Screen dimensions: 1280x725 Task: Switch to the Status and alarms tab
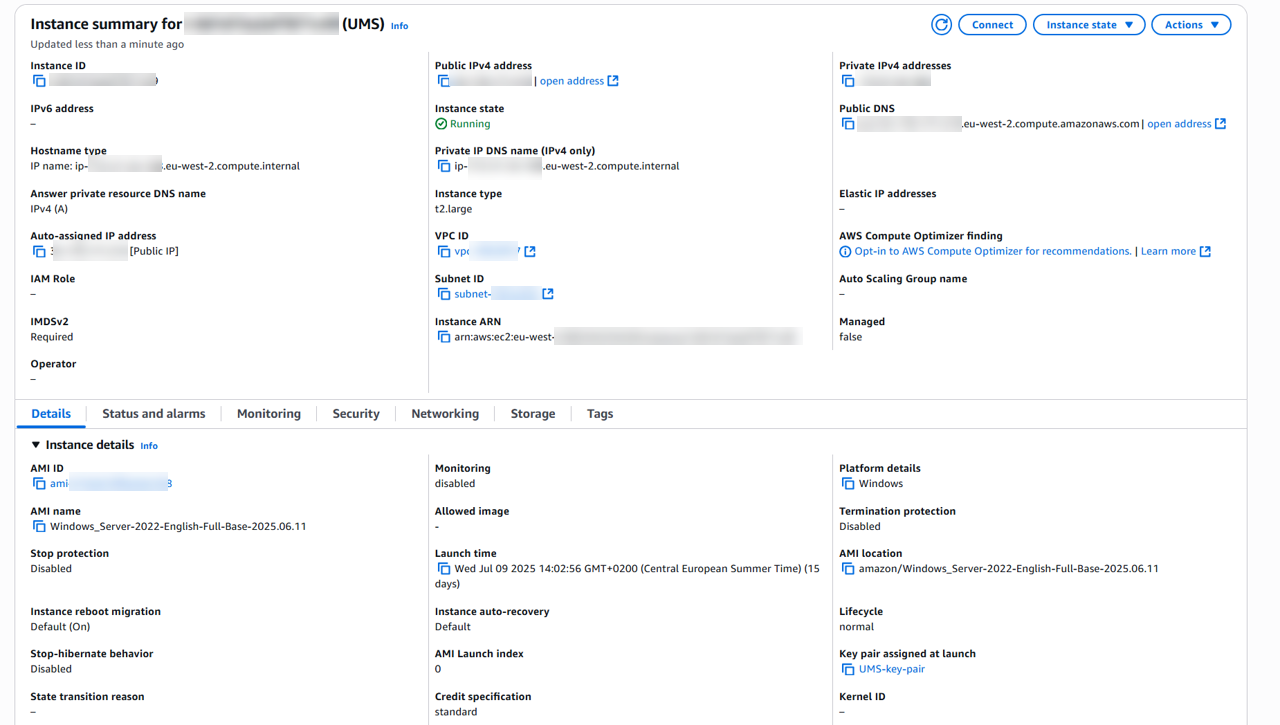point(153,414)
